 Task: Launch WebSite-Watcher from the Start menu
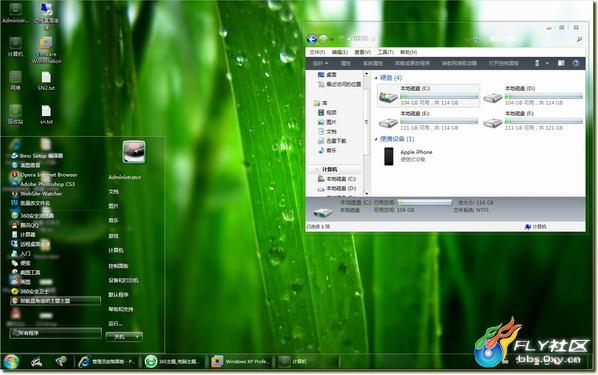pyautogui.click(x=37, y=194)
